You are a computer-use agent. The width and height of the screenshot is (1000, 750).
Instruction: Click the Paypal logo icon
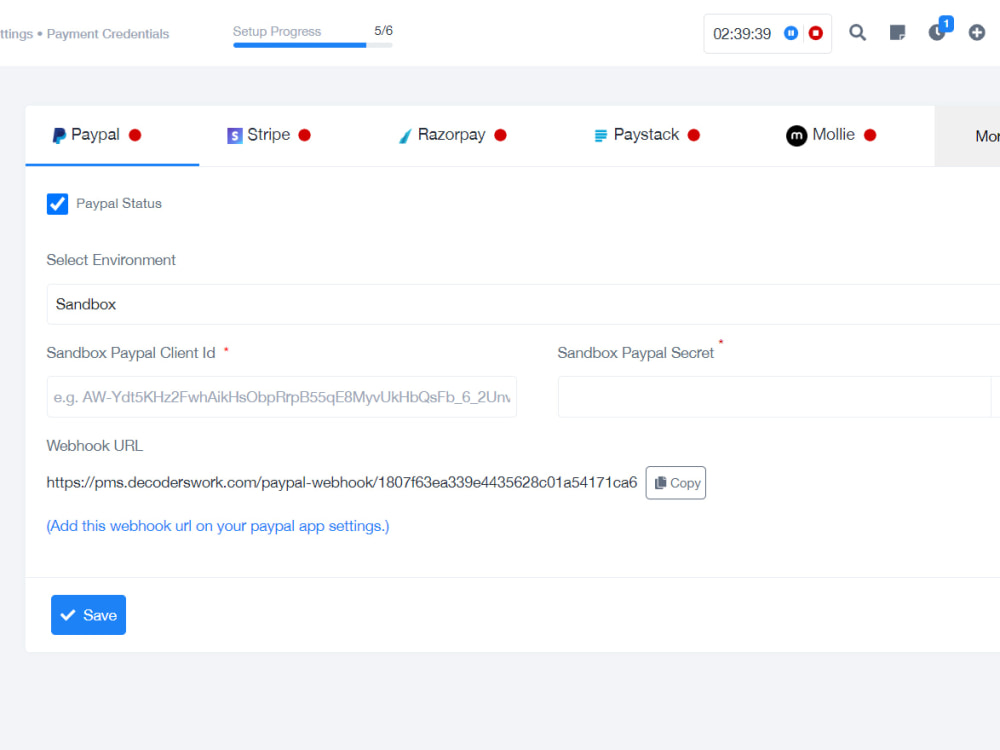coord(59,135)
